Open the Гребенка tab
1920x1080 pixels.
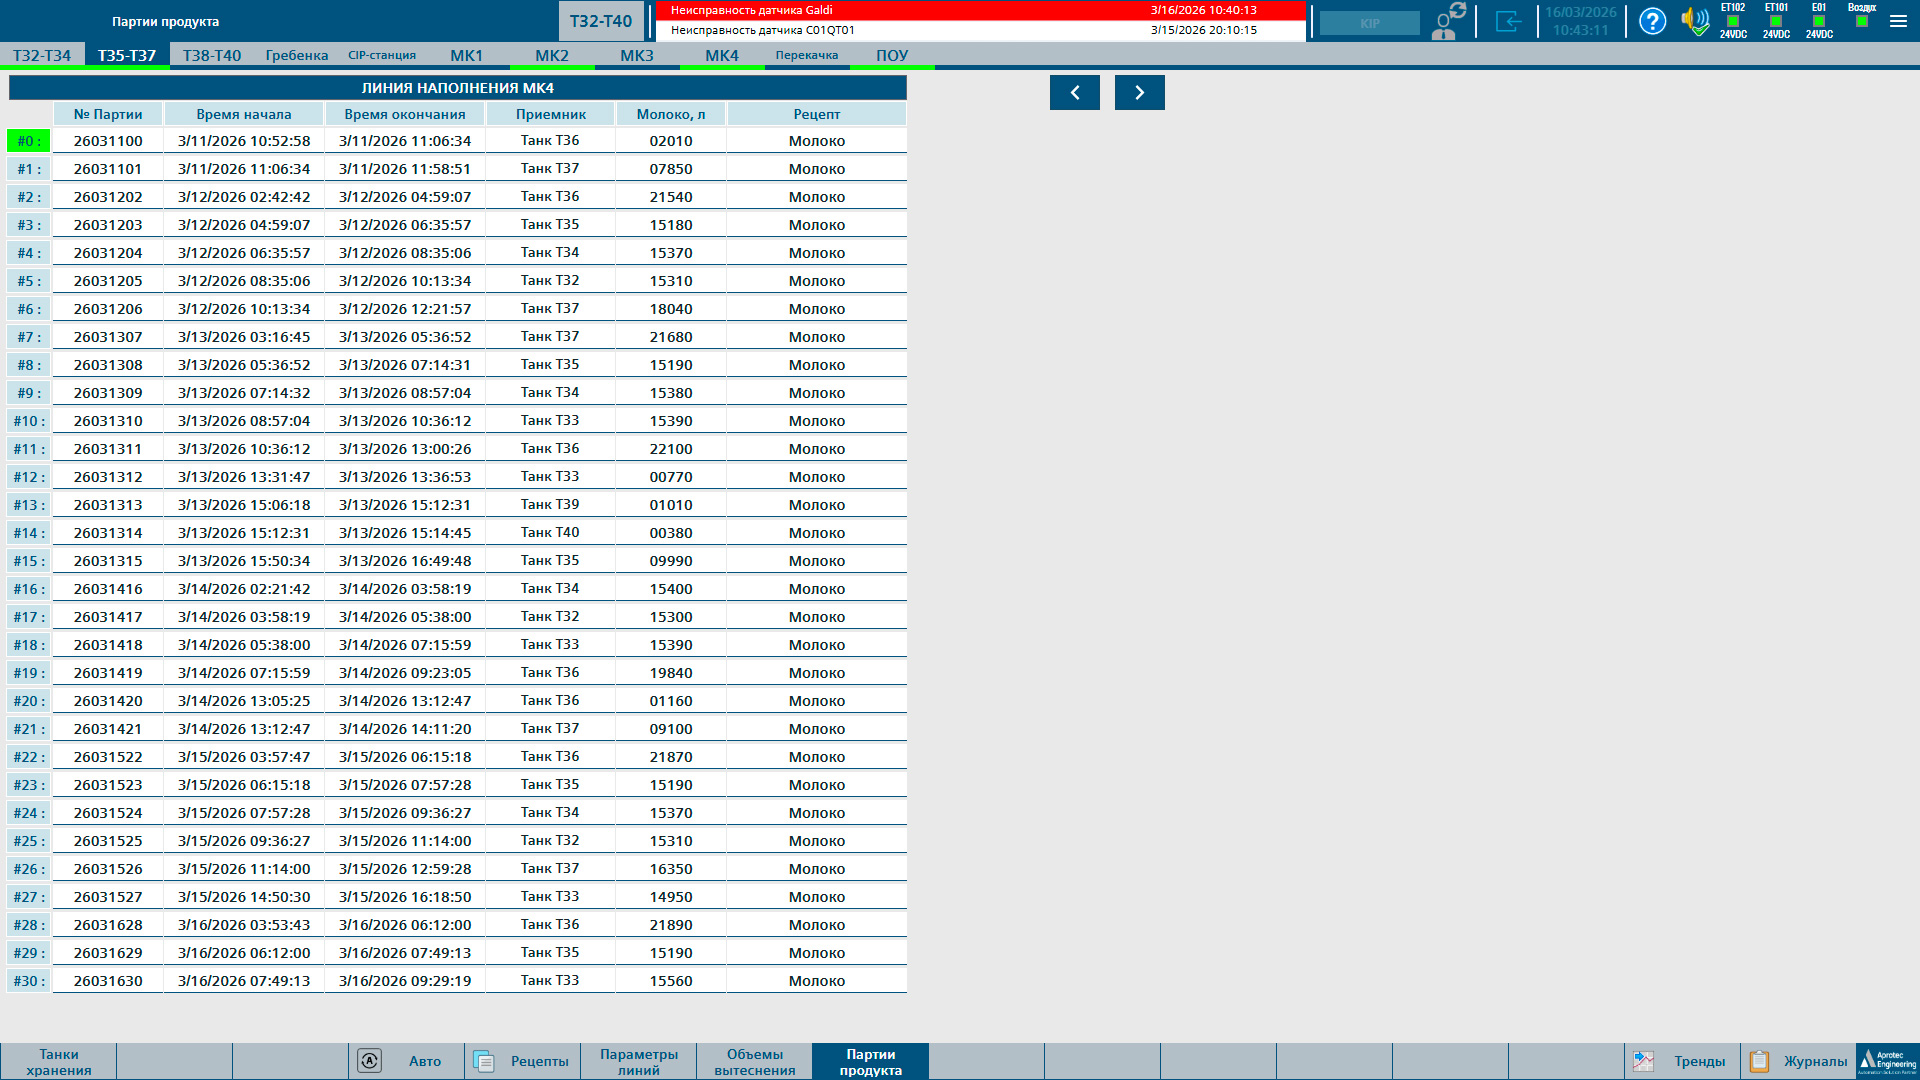tap(297, 55)
